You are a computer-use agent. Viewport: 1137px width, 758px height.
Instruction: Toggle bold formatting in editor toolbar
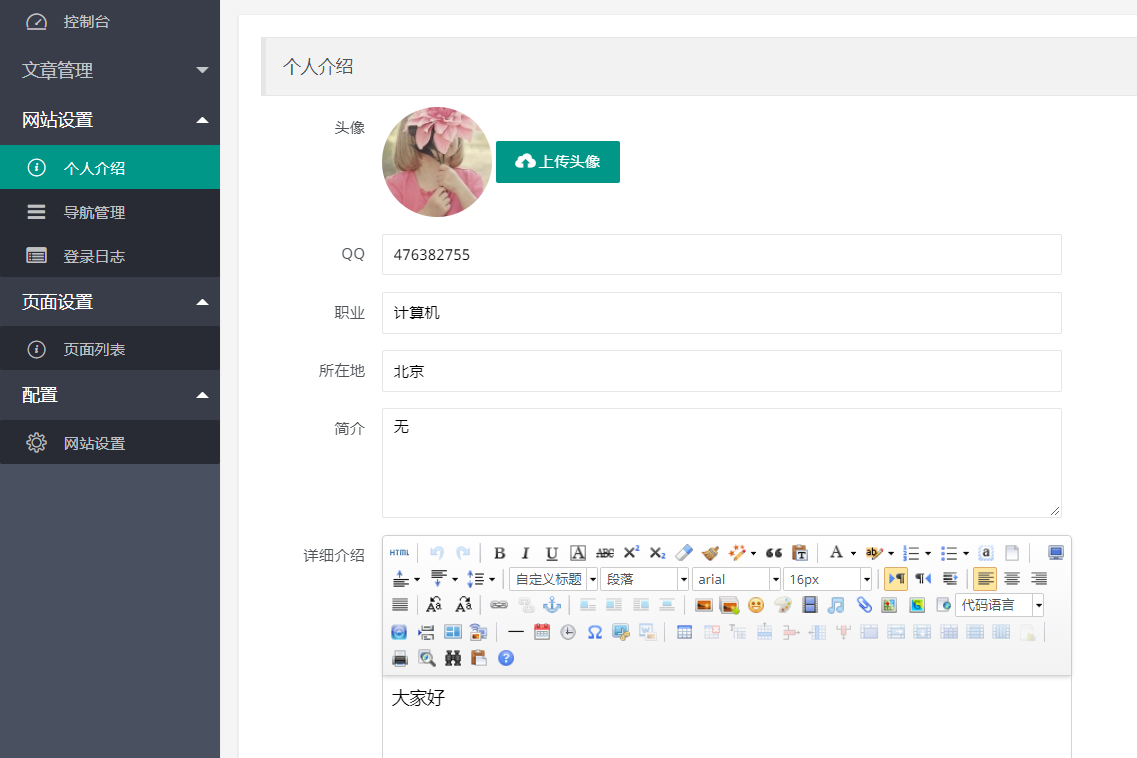pos(499,553)
